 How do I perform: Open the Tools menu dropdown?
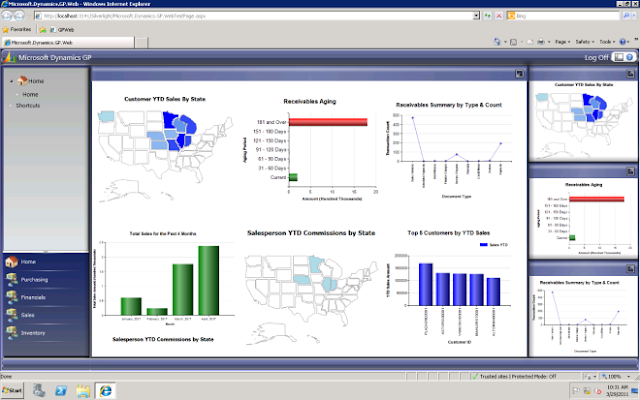pyautogui.click(x=607, y=42)
